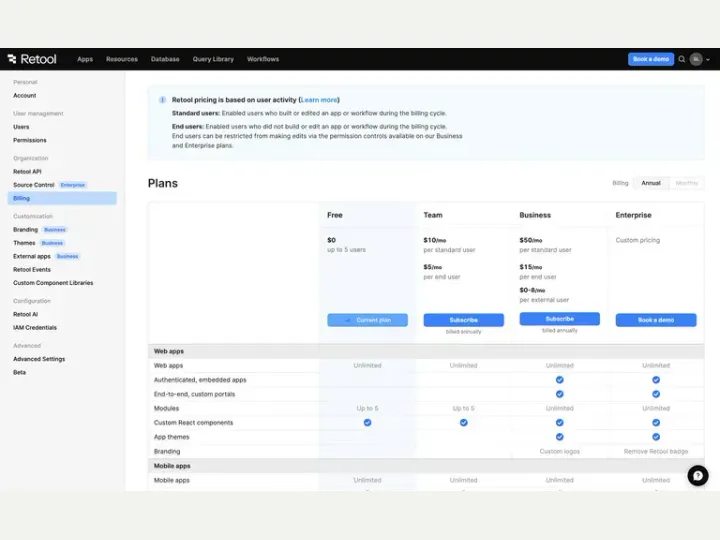Click the Enterprise plan column header
Viewport: 720px width, 540px height.
coord(633,215)
